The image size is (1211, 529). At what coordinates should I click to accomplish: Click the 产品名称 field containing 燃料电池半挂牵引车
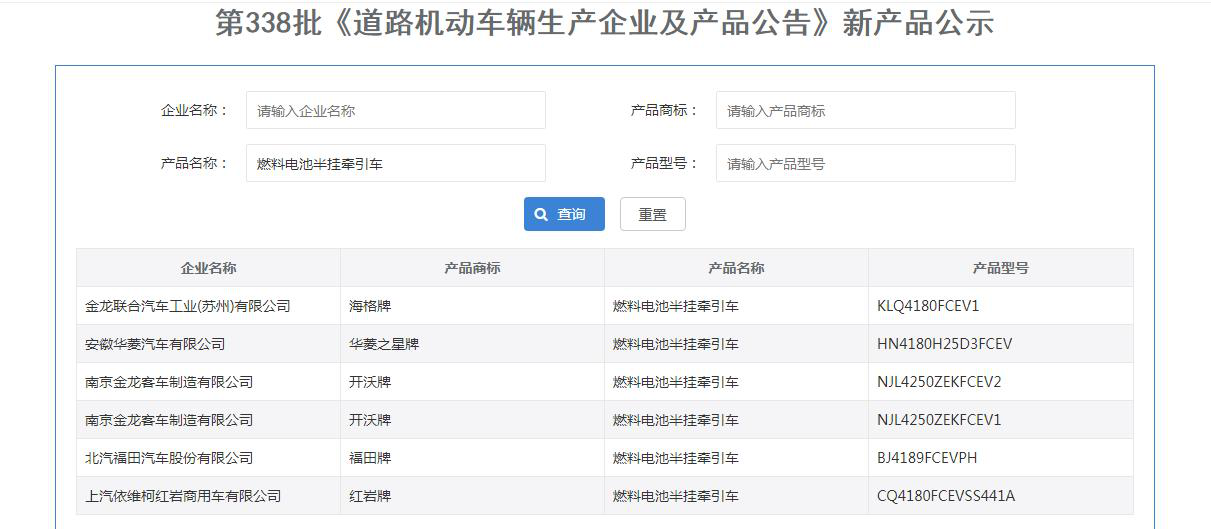(396, 163)
